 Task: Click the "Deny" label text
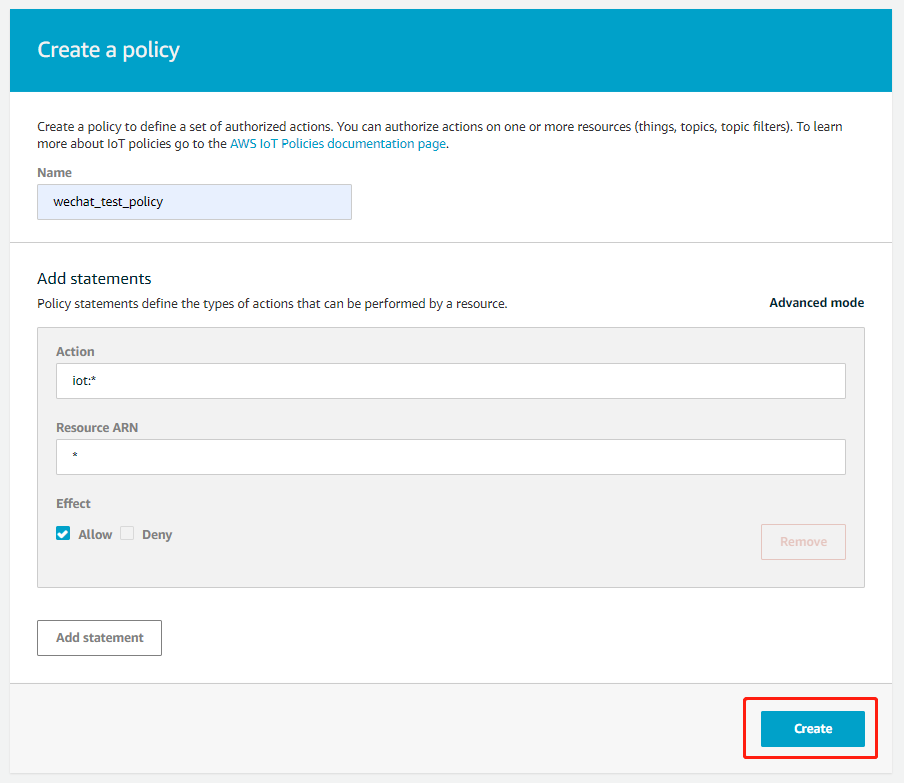coord(157,535)
